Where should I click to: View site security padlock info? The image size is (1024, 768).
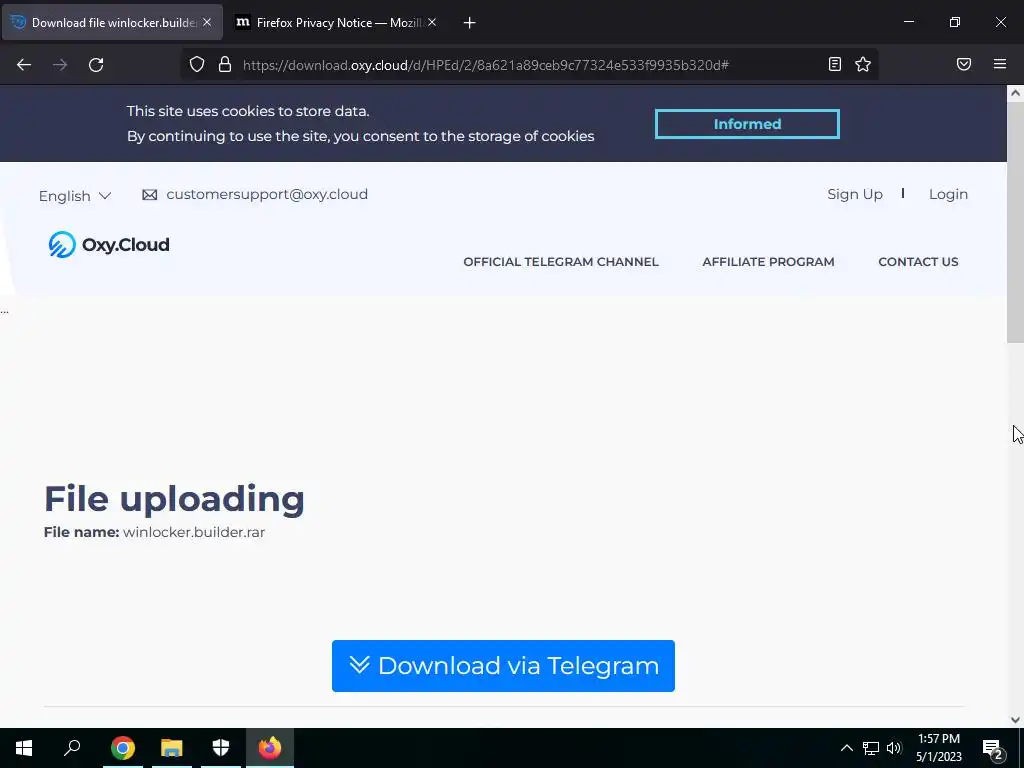point(225,64)
